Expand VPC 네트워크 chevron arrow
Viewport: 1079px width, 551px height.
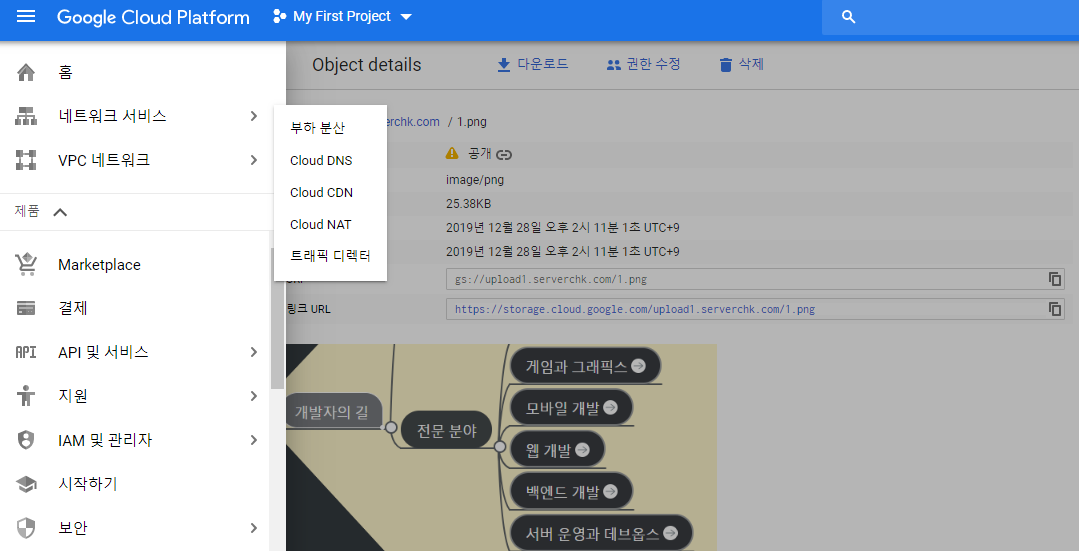[x=254, y=160]
